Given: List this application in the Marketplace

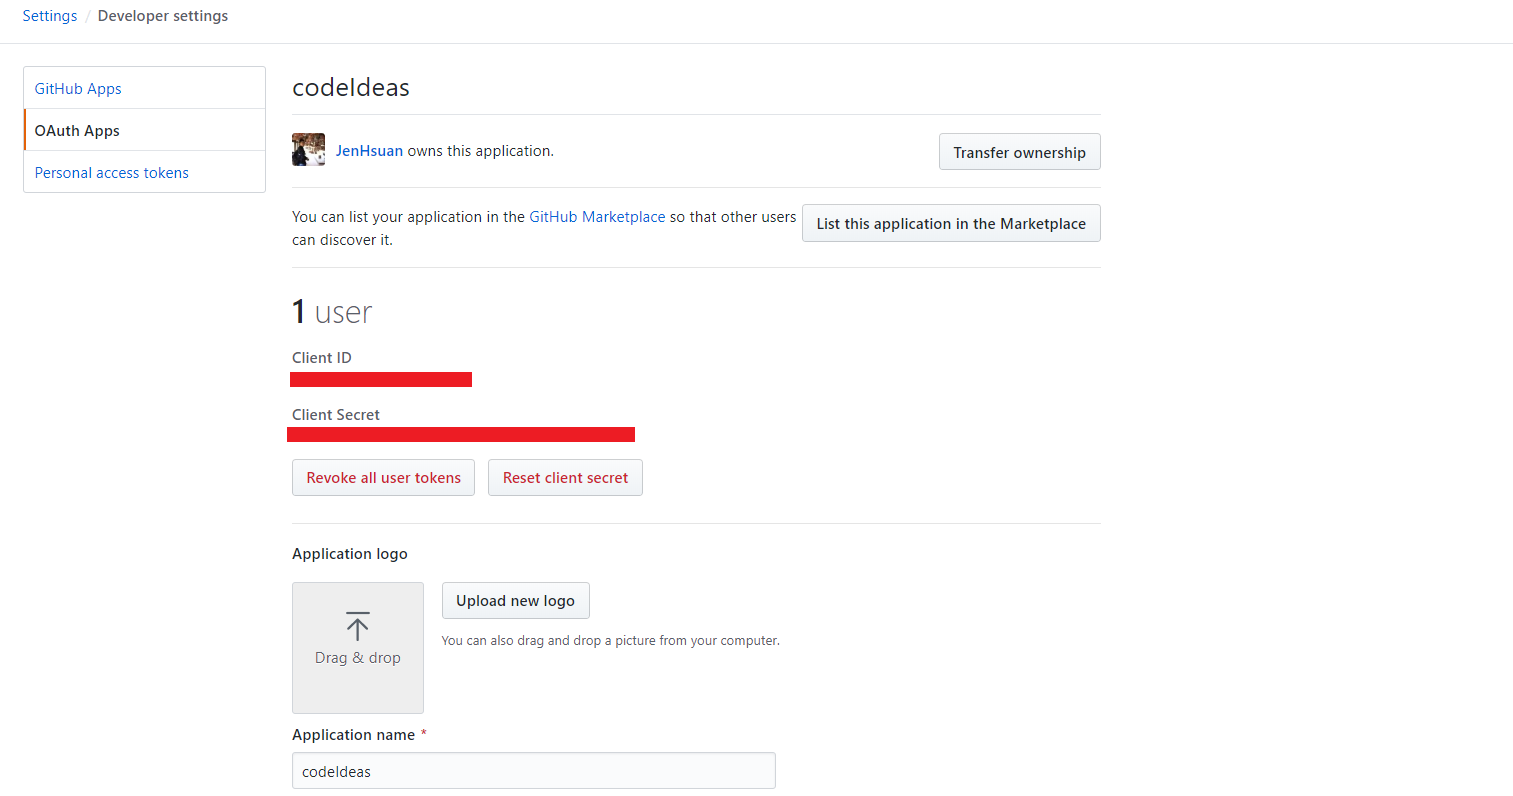Looking at the screenshot, I should pyautogui.click(x=950, y=223).
